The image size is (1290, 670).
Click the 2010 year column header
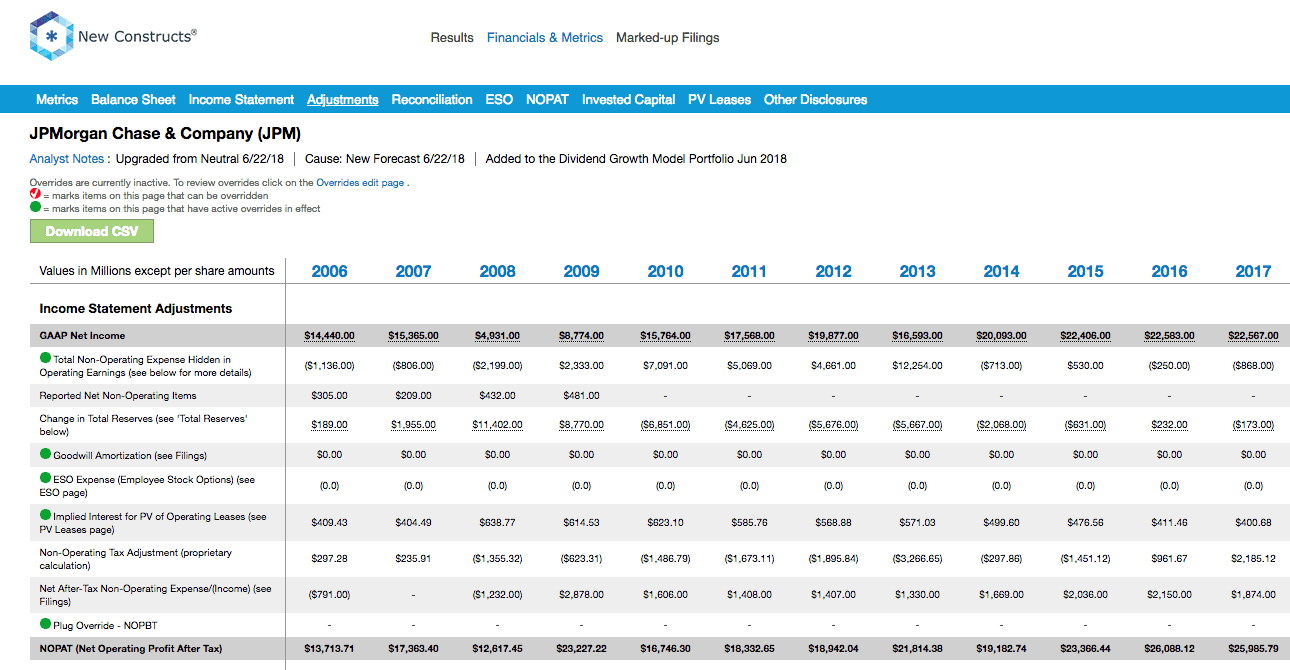pyautogui.click(x=666, y=271)
